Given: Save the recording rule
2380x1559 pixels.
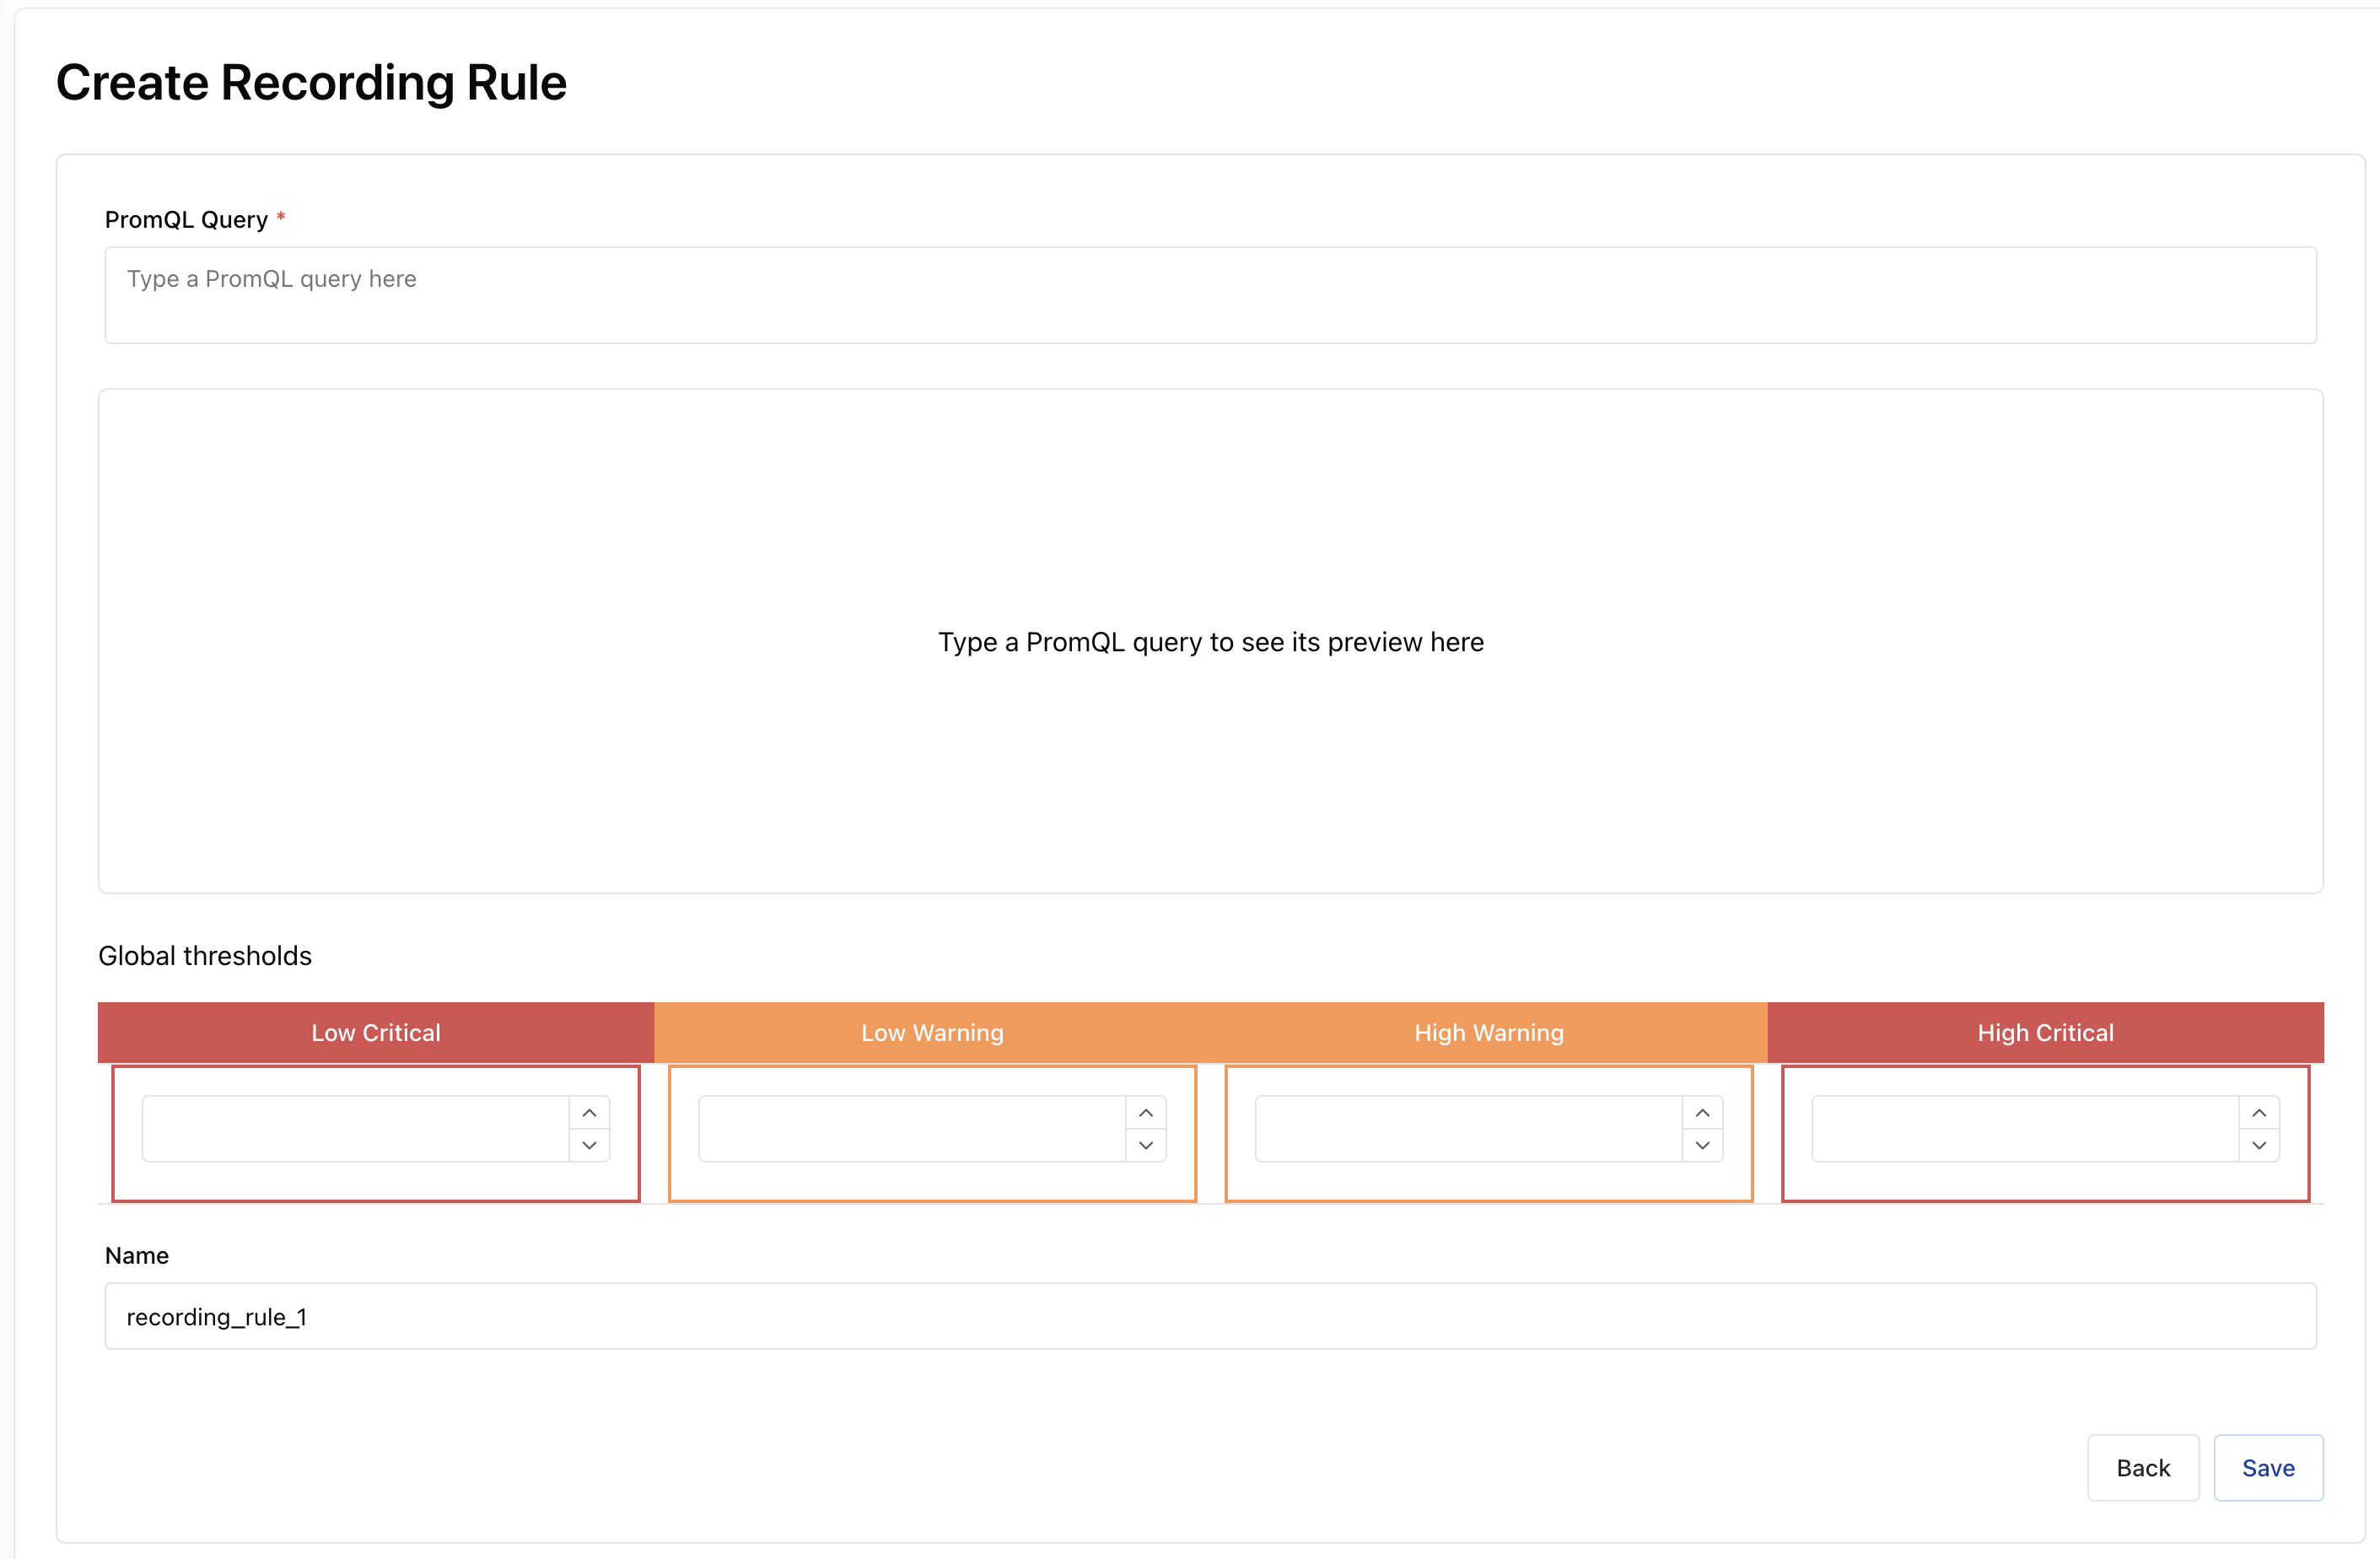Looking at the screenshot, I should click(2268, 1468).
